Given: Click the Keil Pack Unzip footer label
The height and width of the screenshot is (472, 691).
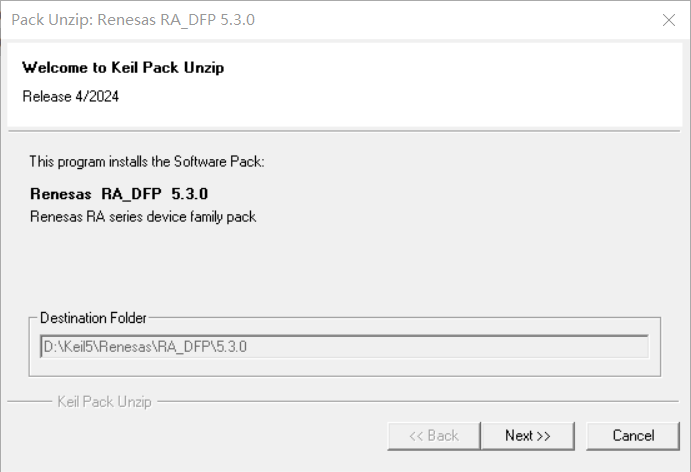Looking at the screenshot, I should tap(104, 402).
